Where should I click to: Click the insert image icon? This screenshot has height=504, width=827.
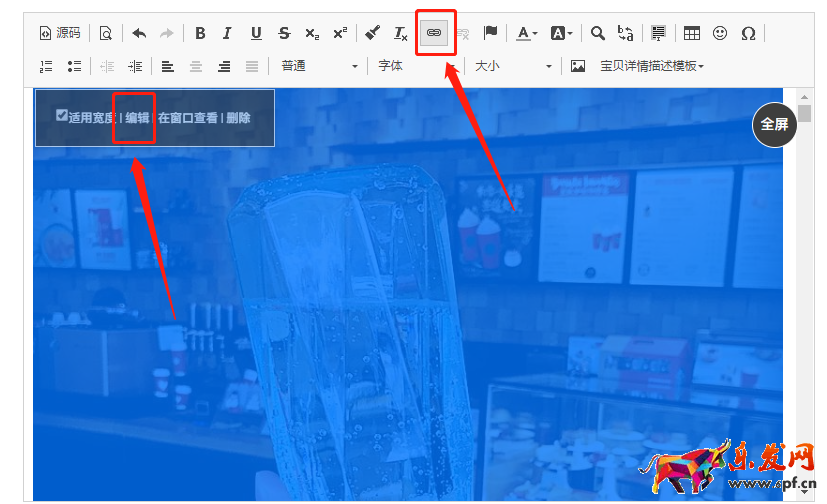578,66
